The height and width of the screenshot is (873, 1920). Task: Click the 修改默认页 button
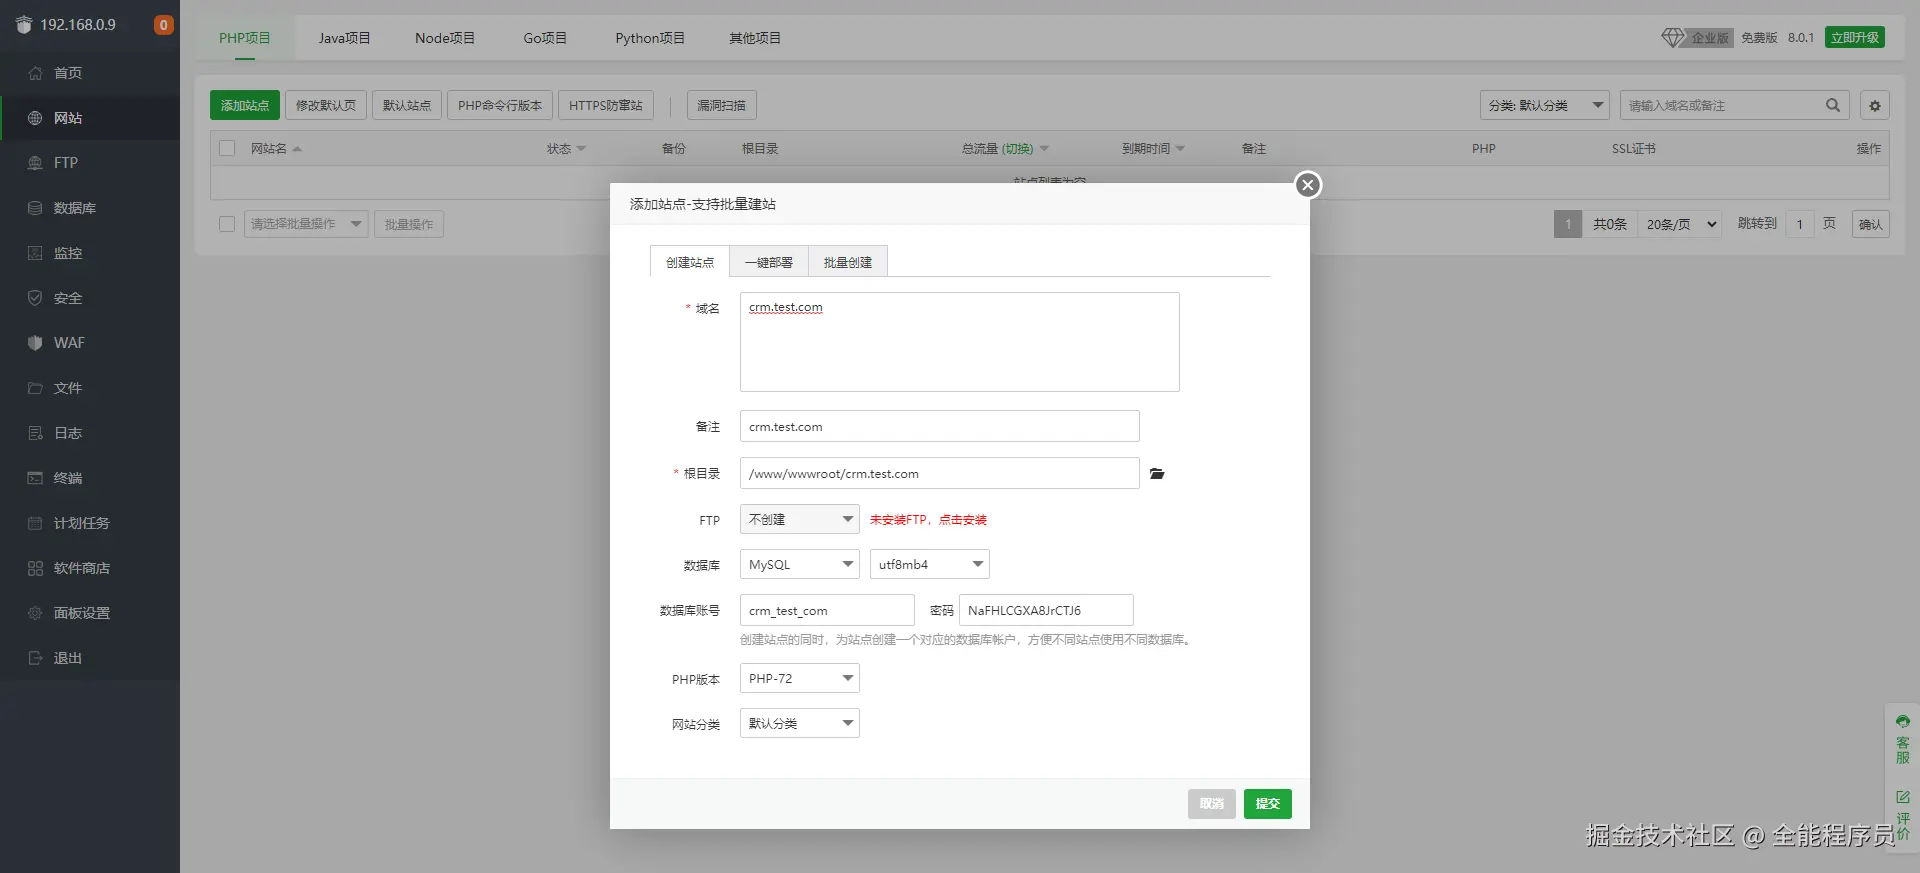click(x=326, y=105)
